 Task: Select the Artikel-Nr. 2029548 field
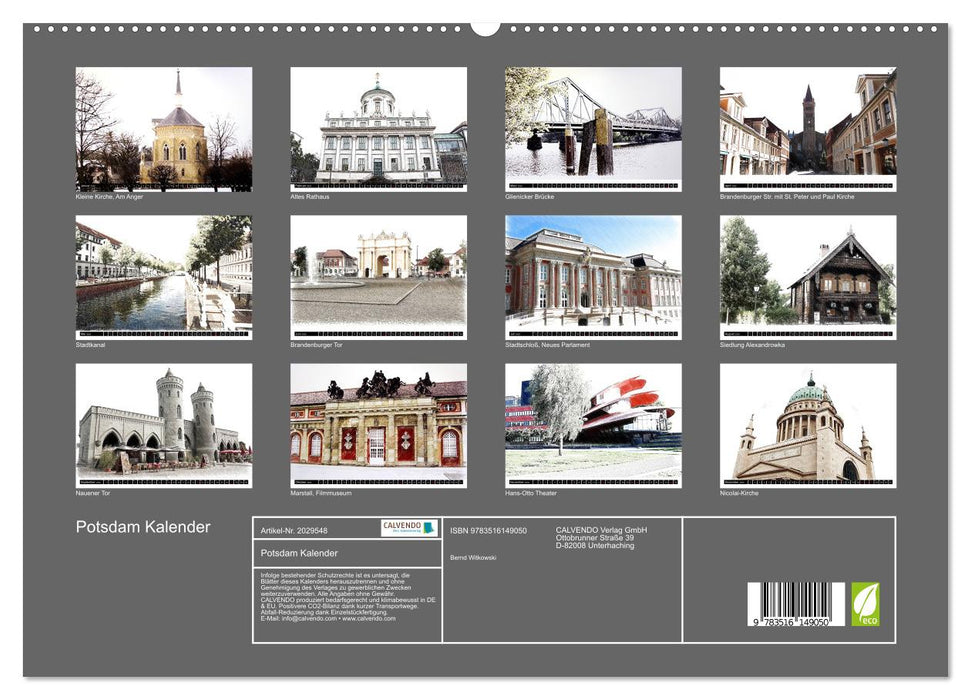click(293, 529)
